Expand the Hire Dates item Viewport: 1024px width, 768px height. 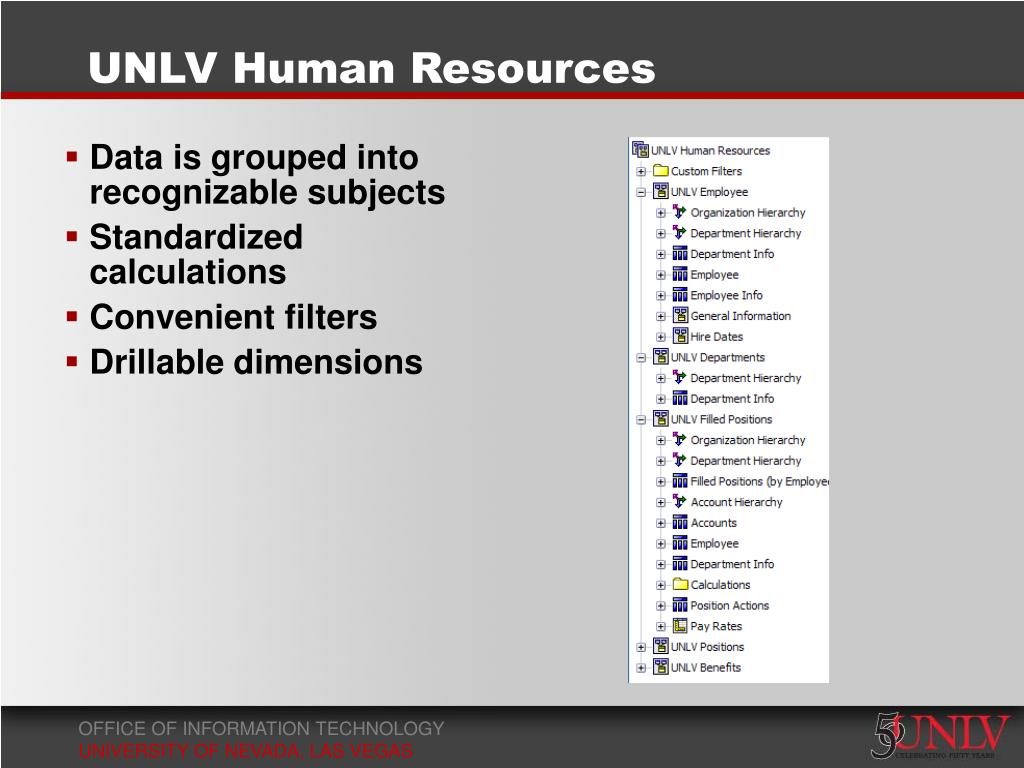coord(661,338)
